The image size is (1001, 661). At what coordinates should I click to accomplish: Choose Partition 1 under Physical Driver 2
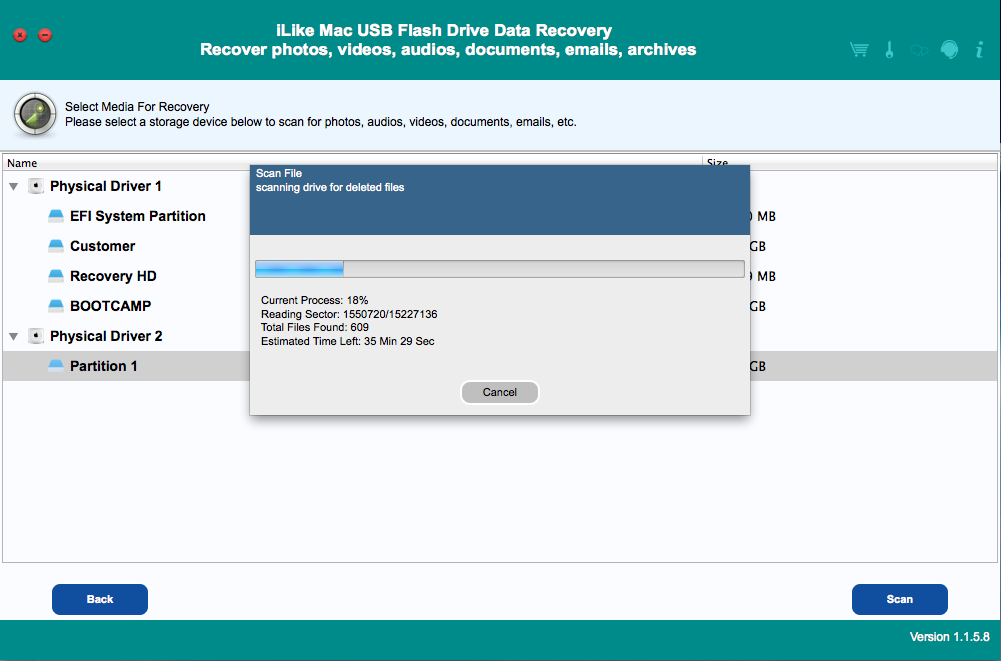(104, 366)
